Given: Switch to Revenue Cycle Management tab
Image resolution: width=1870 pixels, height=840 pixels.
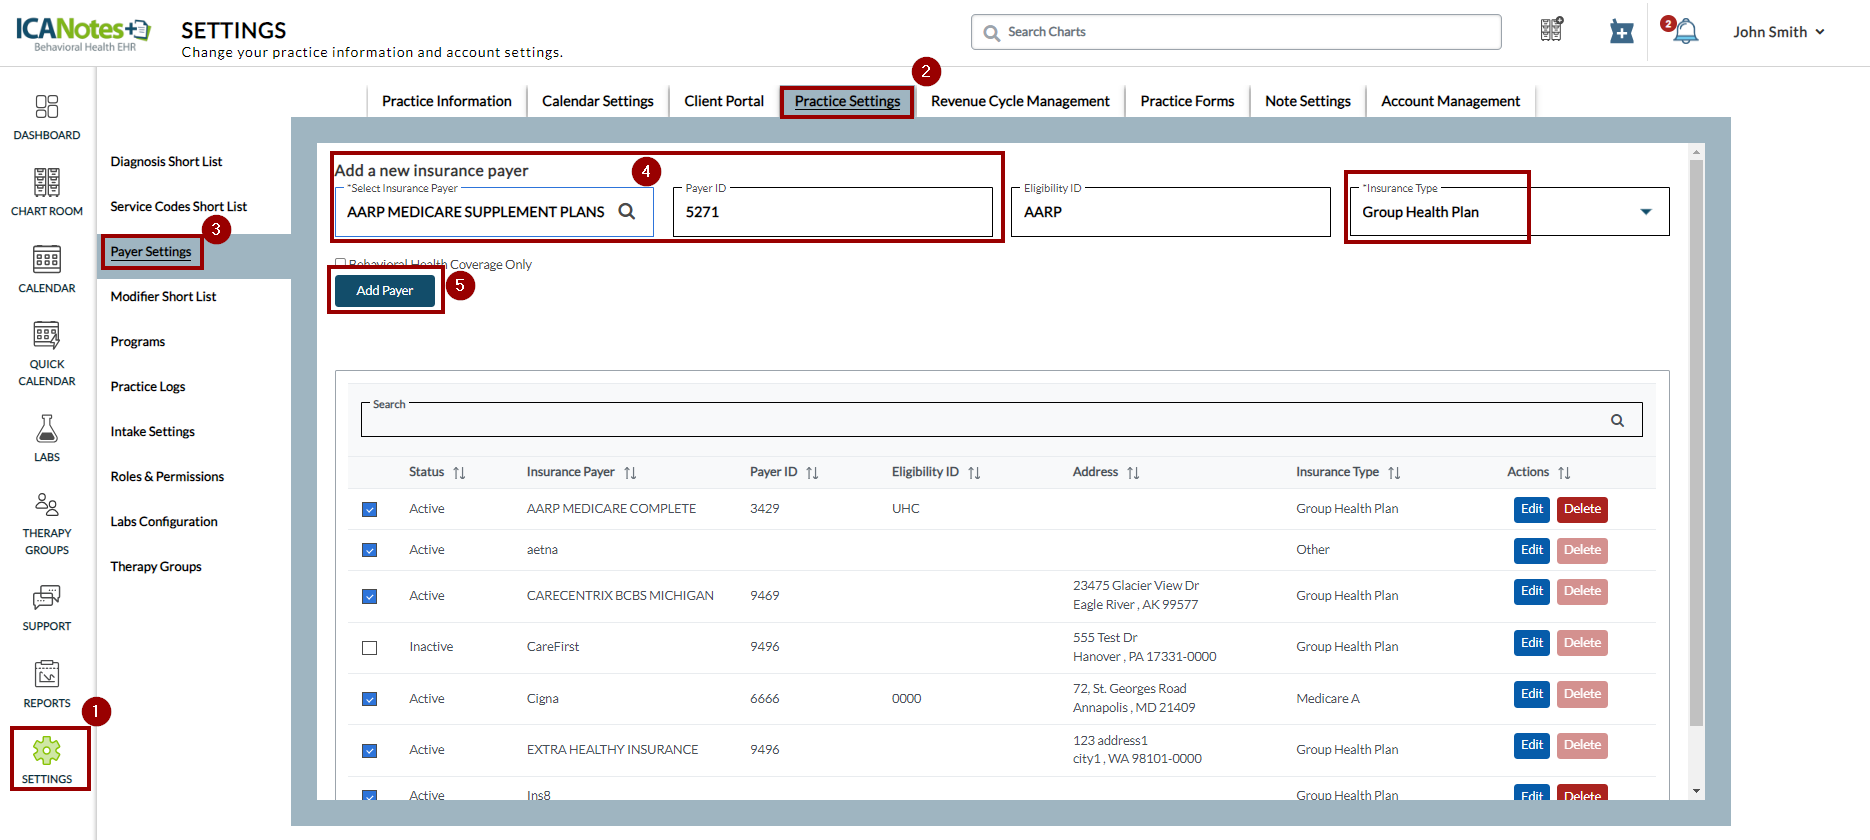Looking at the screenshot, I should [x=1020, y=101].
